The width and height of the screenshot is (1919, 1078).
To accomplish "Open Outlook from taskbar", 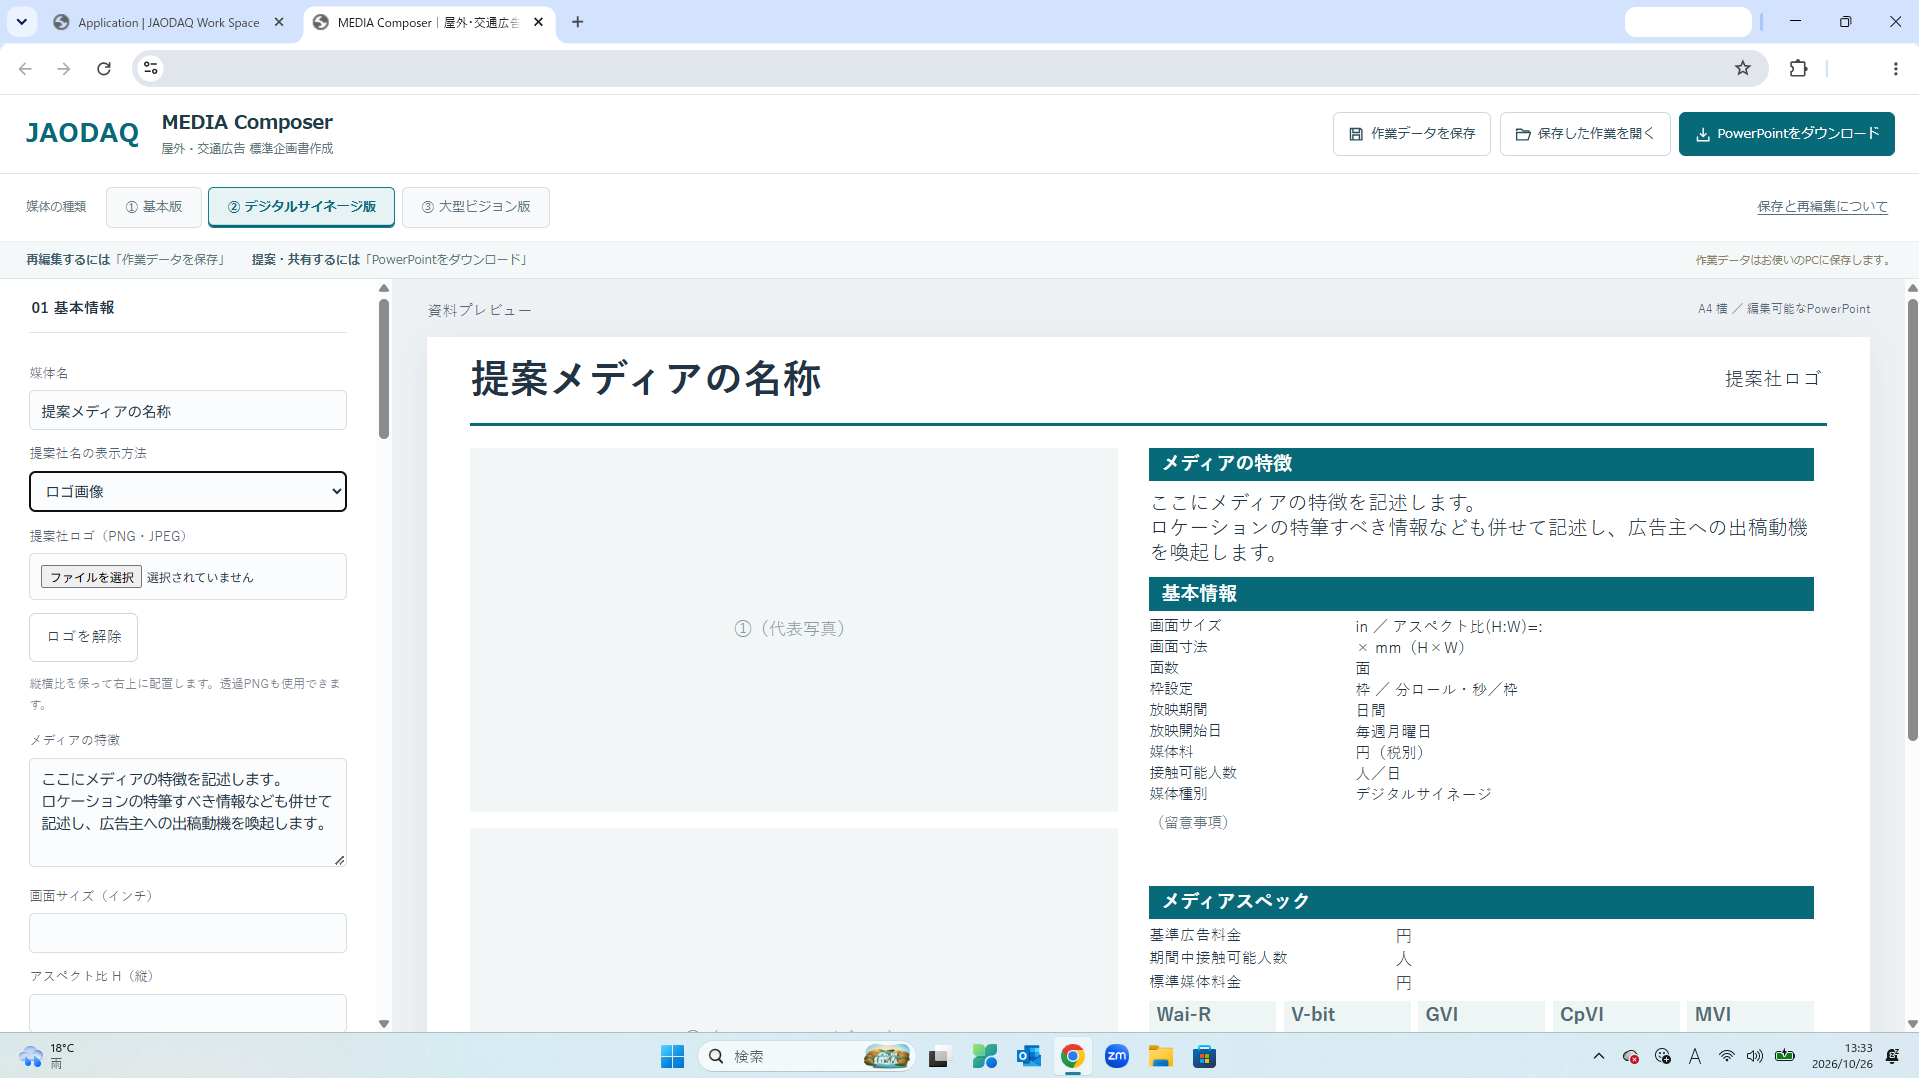I will coord(1028,1056).
